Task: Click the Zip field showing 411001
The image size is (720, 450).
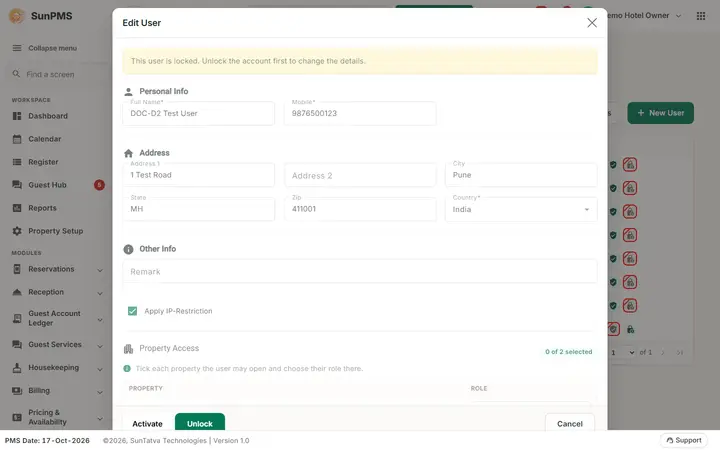Action: tap(360, 209)
